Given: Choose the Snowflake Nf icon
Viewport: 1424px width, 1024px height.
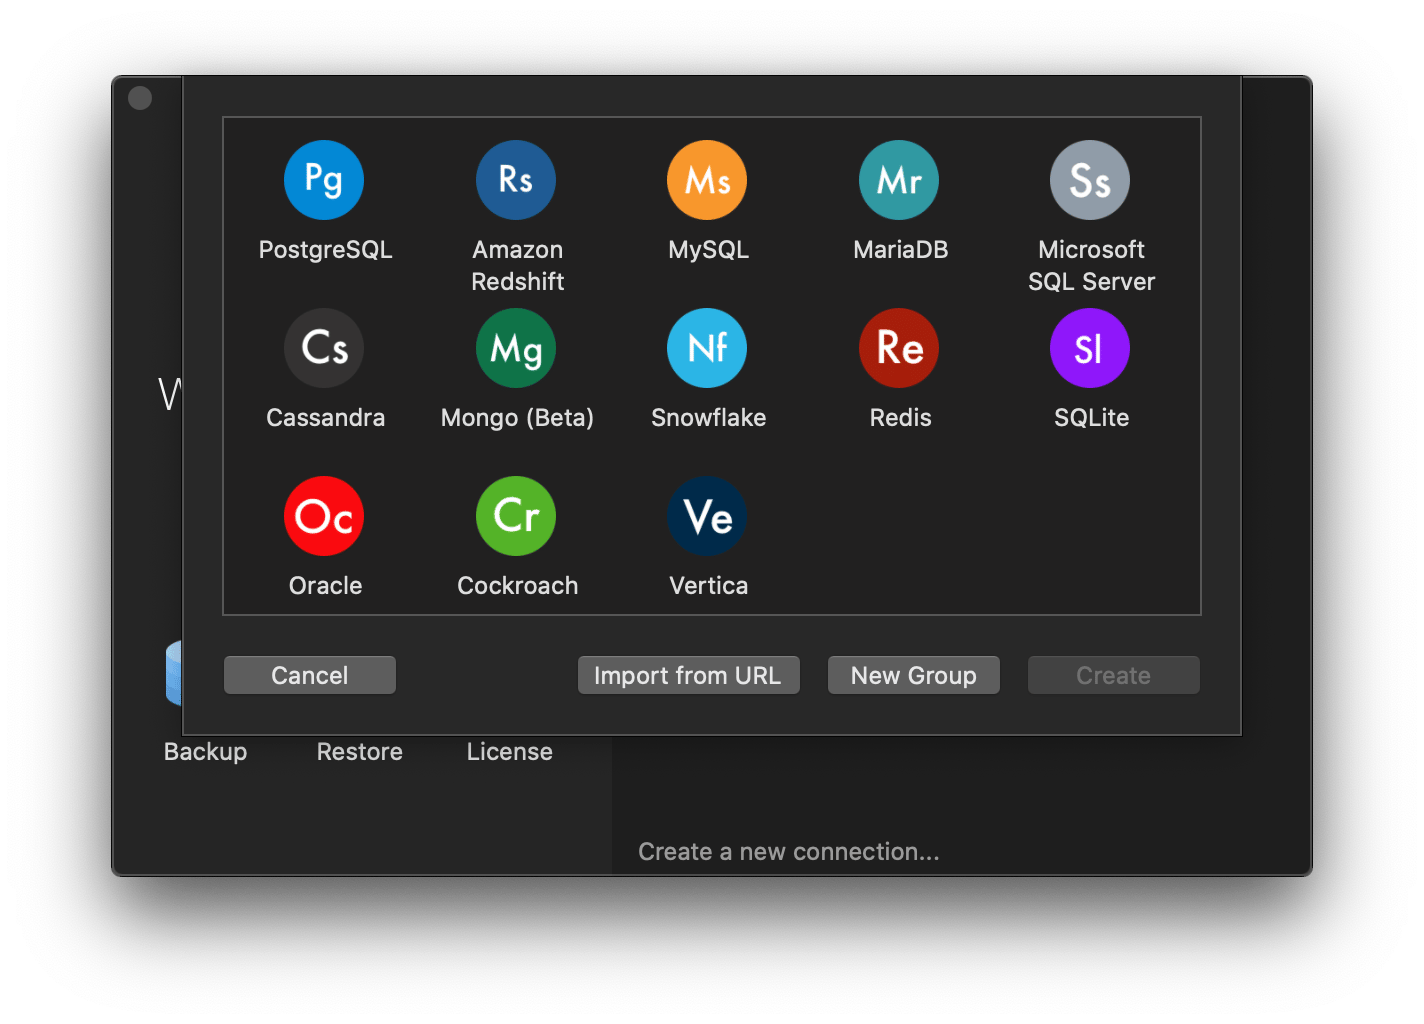Looking at the screenshot, I should (707, 348).
